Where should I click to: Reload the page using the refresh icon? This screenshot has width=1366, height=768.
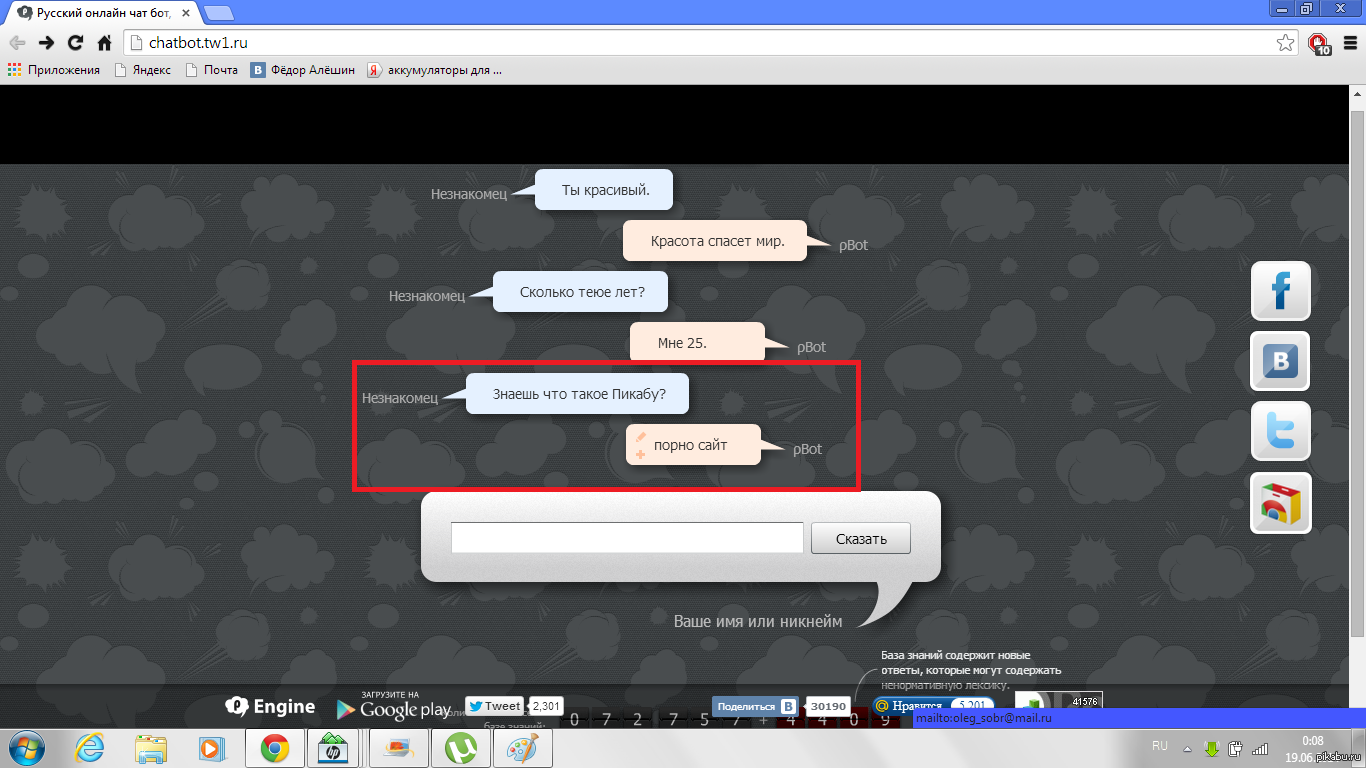(75, 43)
